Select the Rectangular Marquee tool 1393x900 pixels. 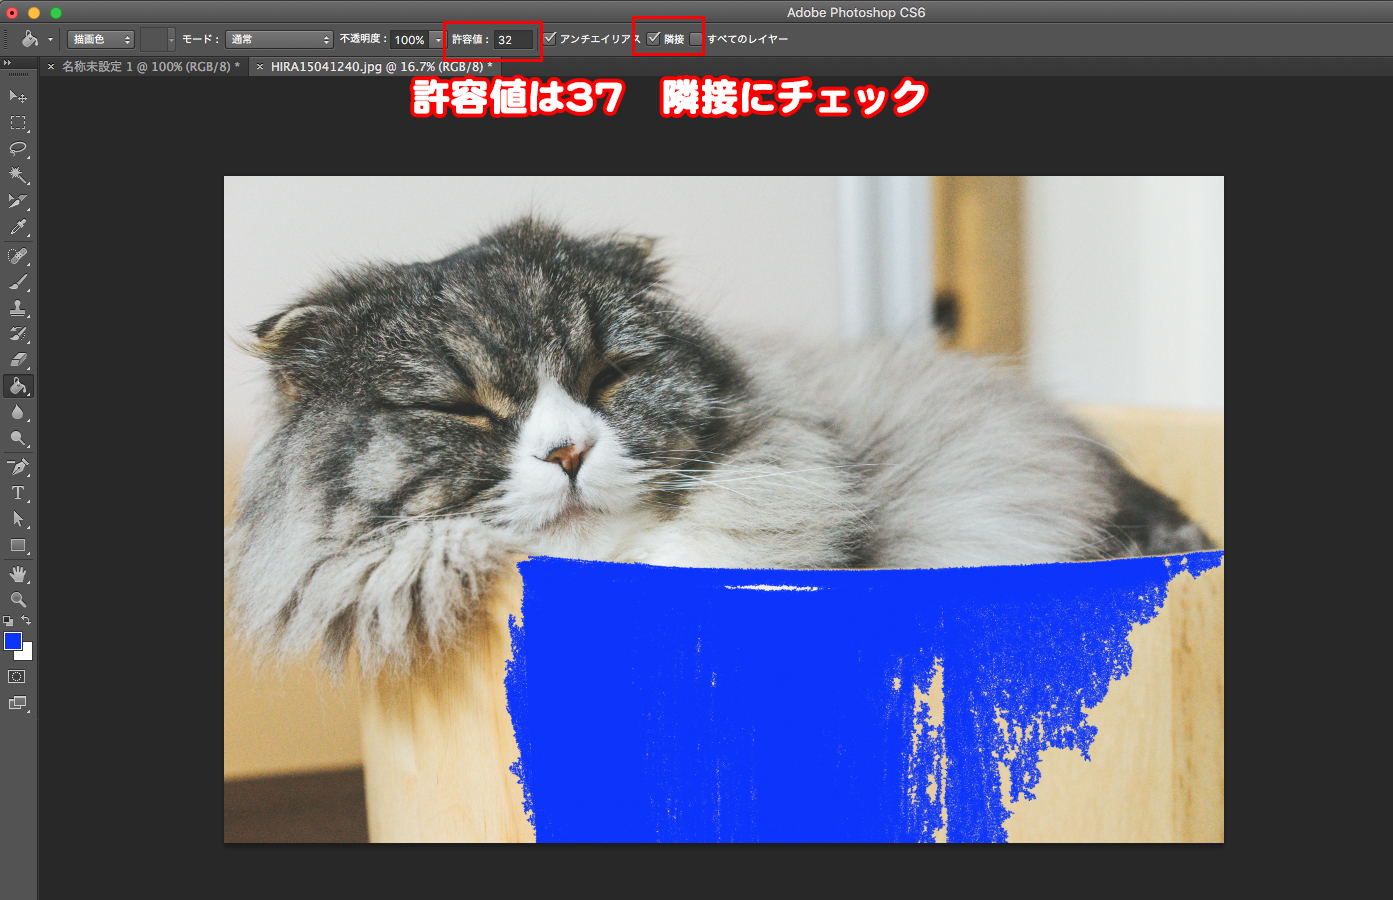tap(18, 123)
